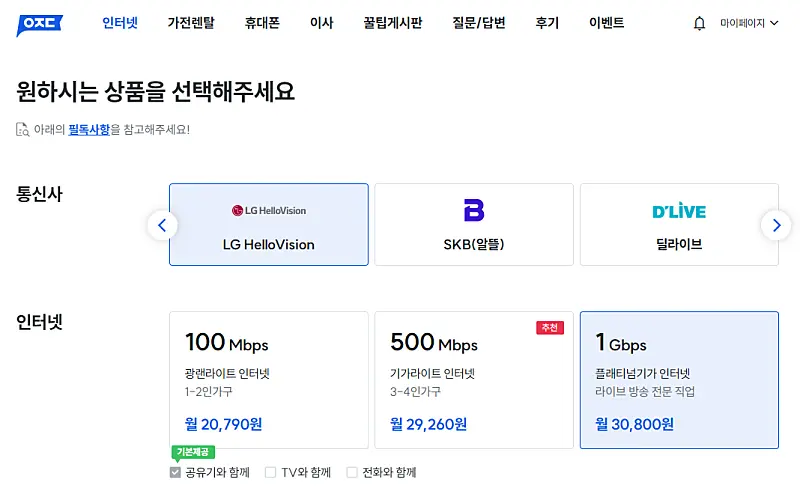Viewport: 800px width, 500px height.
Task: Select the 100 Mbps 광랜라이트 plan
Action: coord(268,379)
